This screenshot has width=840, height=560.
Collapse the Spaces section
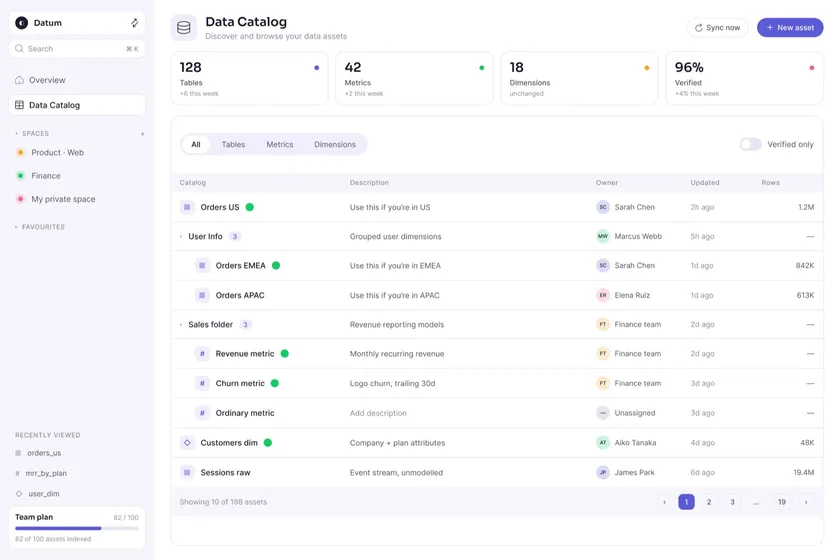(16, 133)
